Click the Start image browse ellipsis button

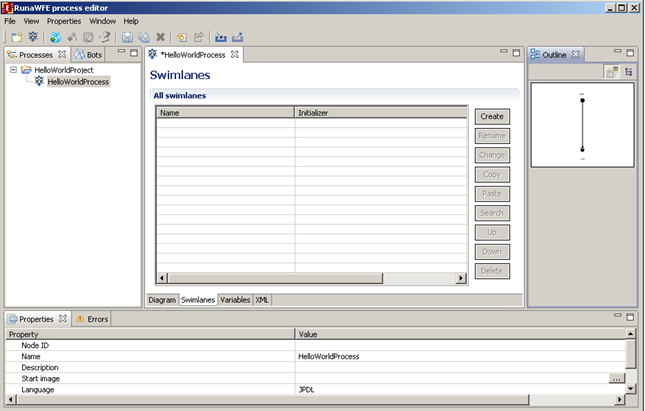point(617,378)
